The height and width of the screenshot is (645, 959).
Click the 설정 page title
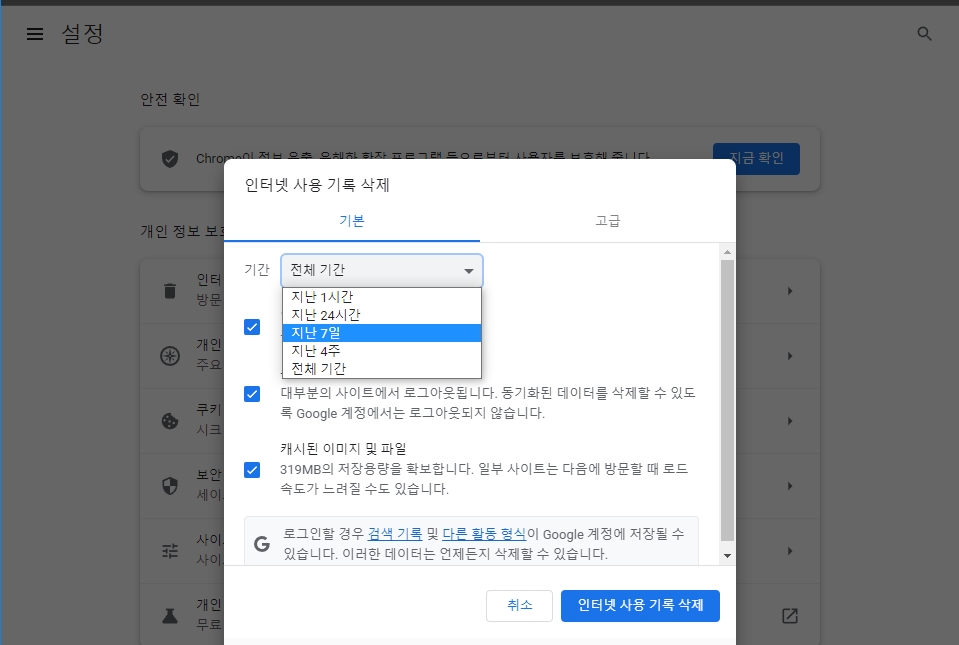[83, 34]
